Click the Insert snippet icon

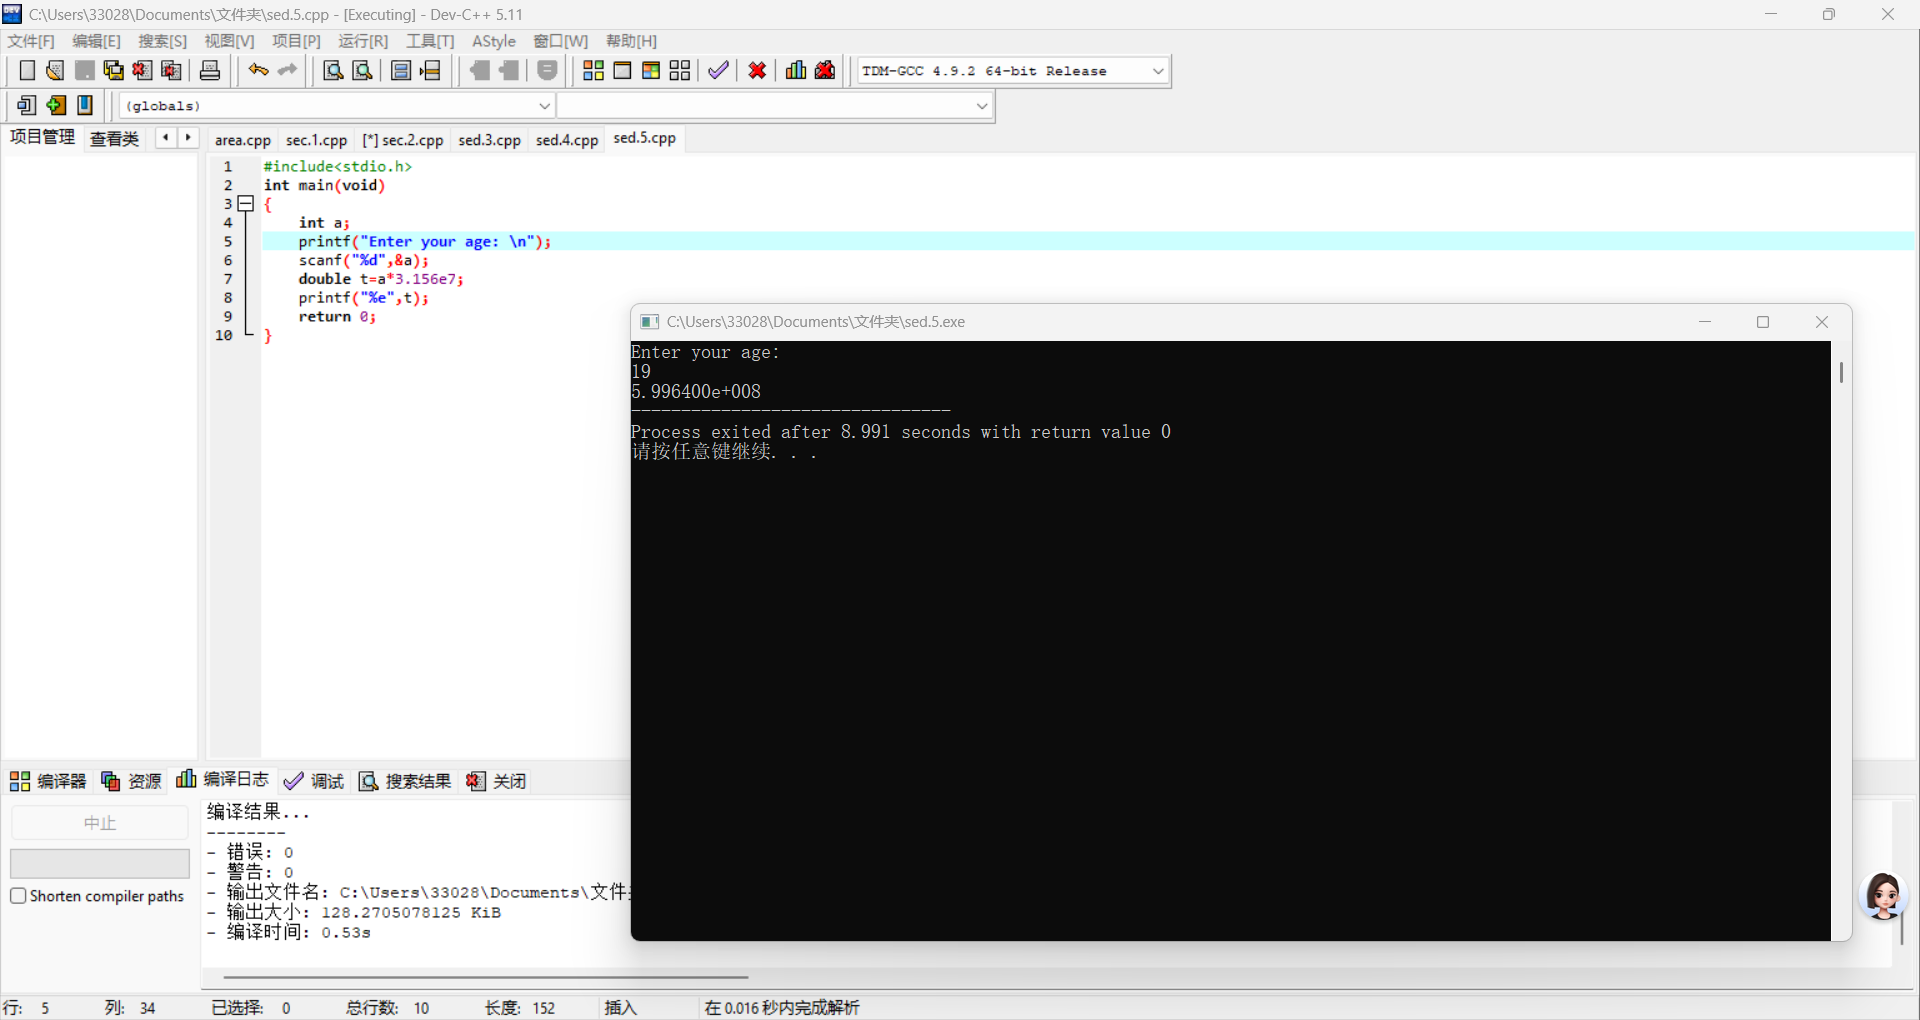27,105
